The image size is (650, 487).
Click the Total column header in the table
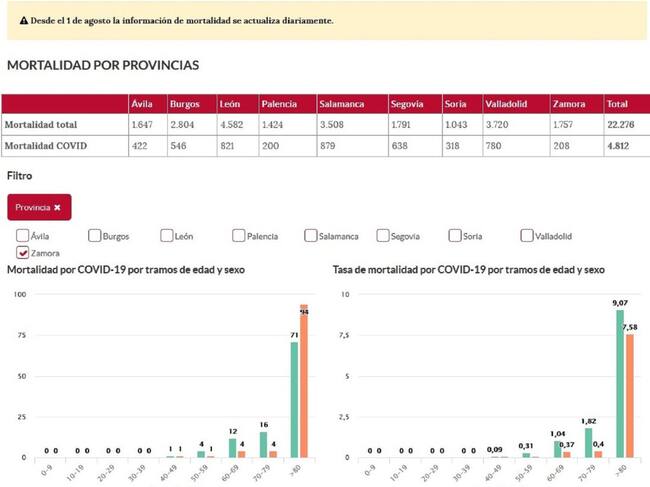[616, 104]
